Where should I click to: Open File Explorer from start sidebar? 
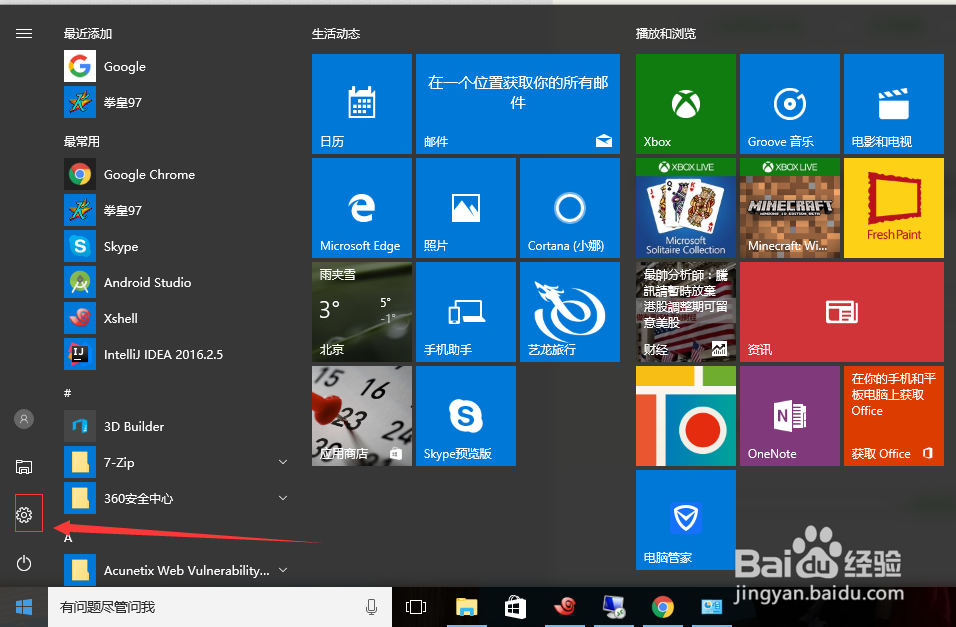(x=24, y=467)
